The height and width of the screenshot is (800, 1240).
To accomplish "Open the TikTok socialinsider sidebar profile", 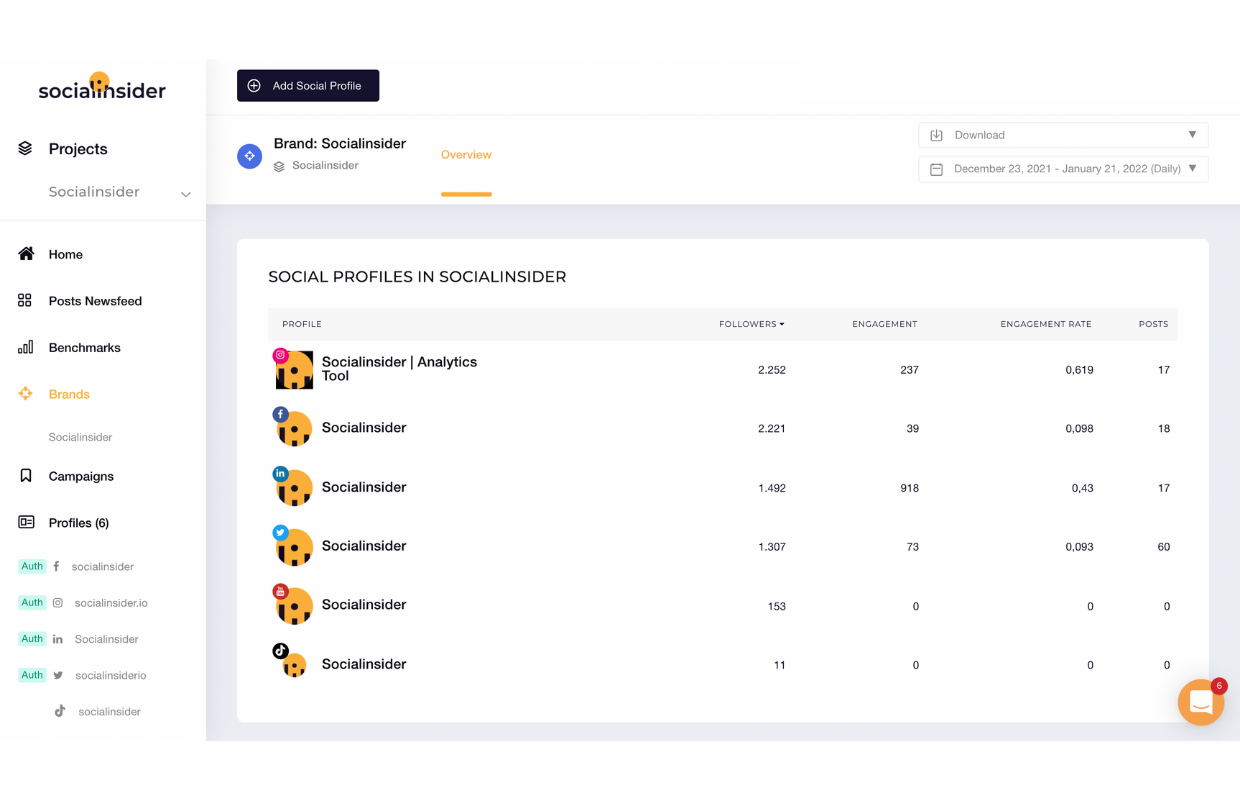I will click(109, 712).
